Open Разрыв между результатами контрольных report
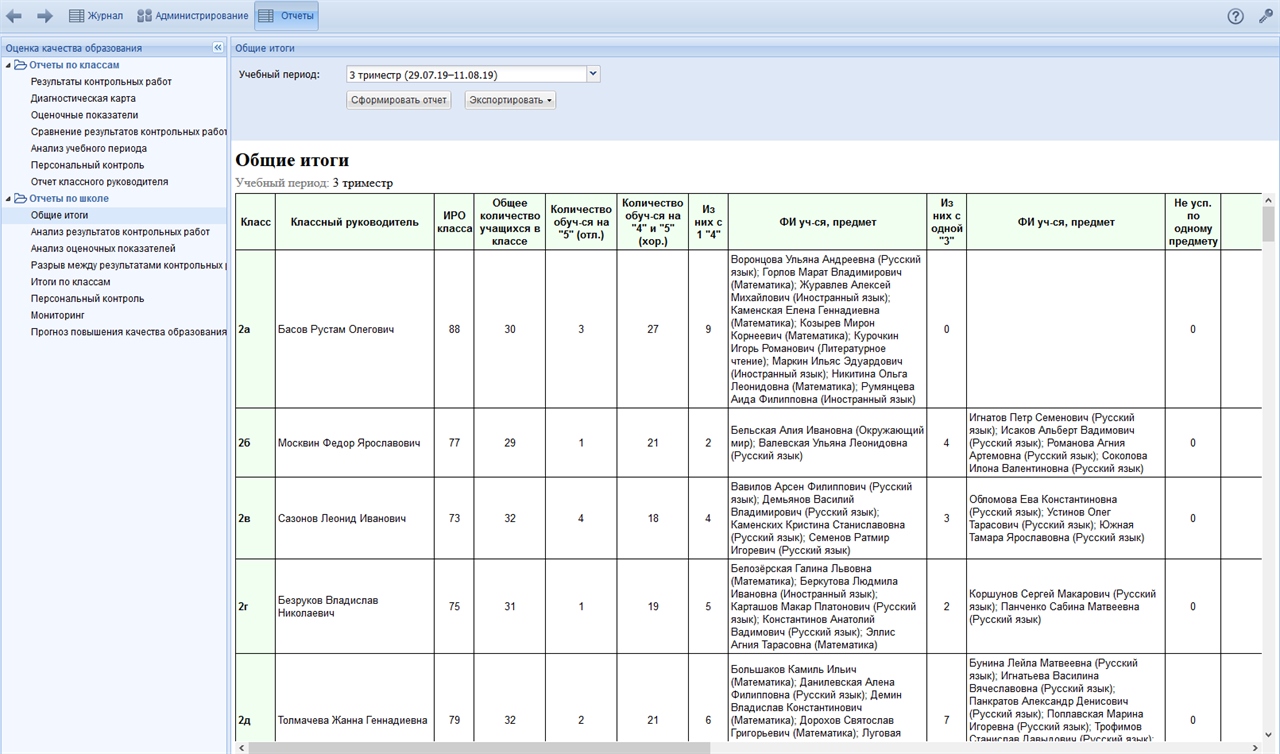The width and height of the screenshot is (1280, 754). coord(129,265)
